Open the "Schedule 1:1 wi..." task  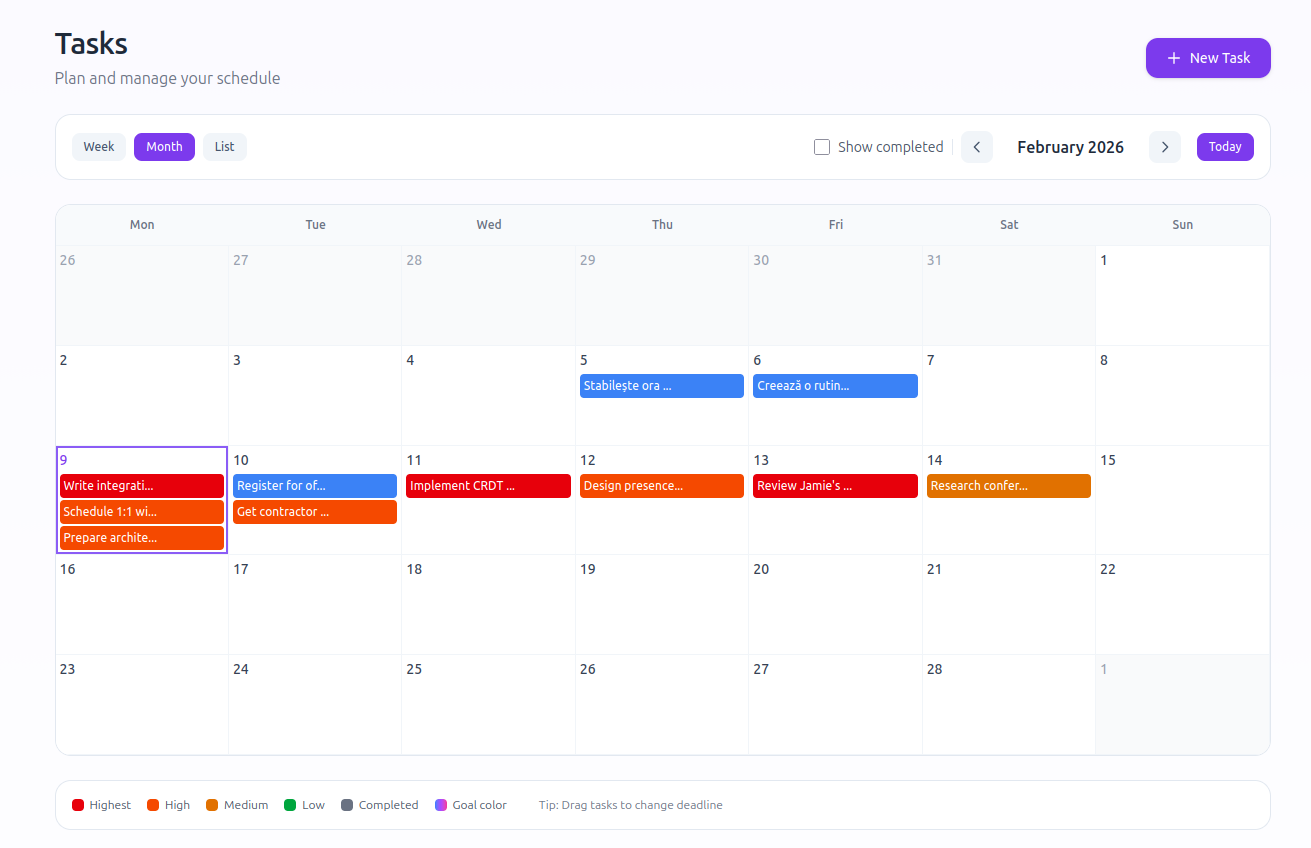[x=142, y=512]
